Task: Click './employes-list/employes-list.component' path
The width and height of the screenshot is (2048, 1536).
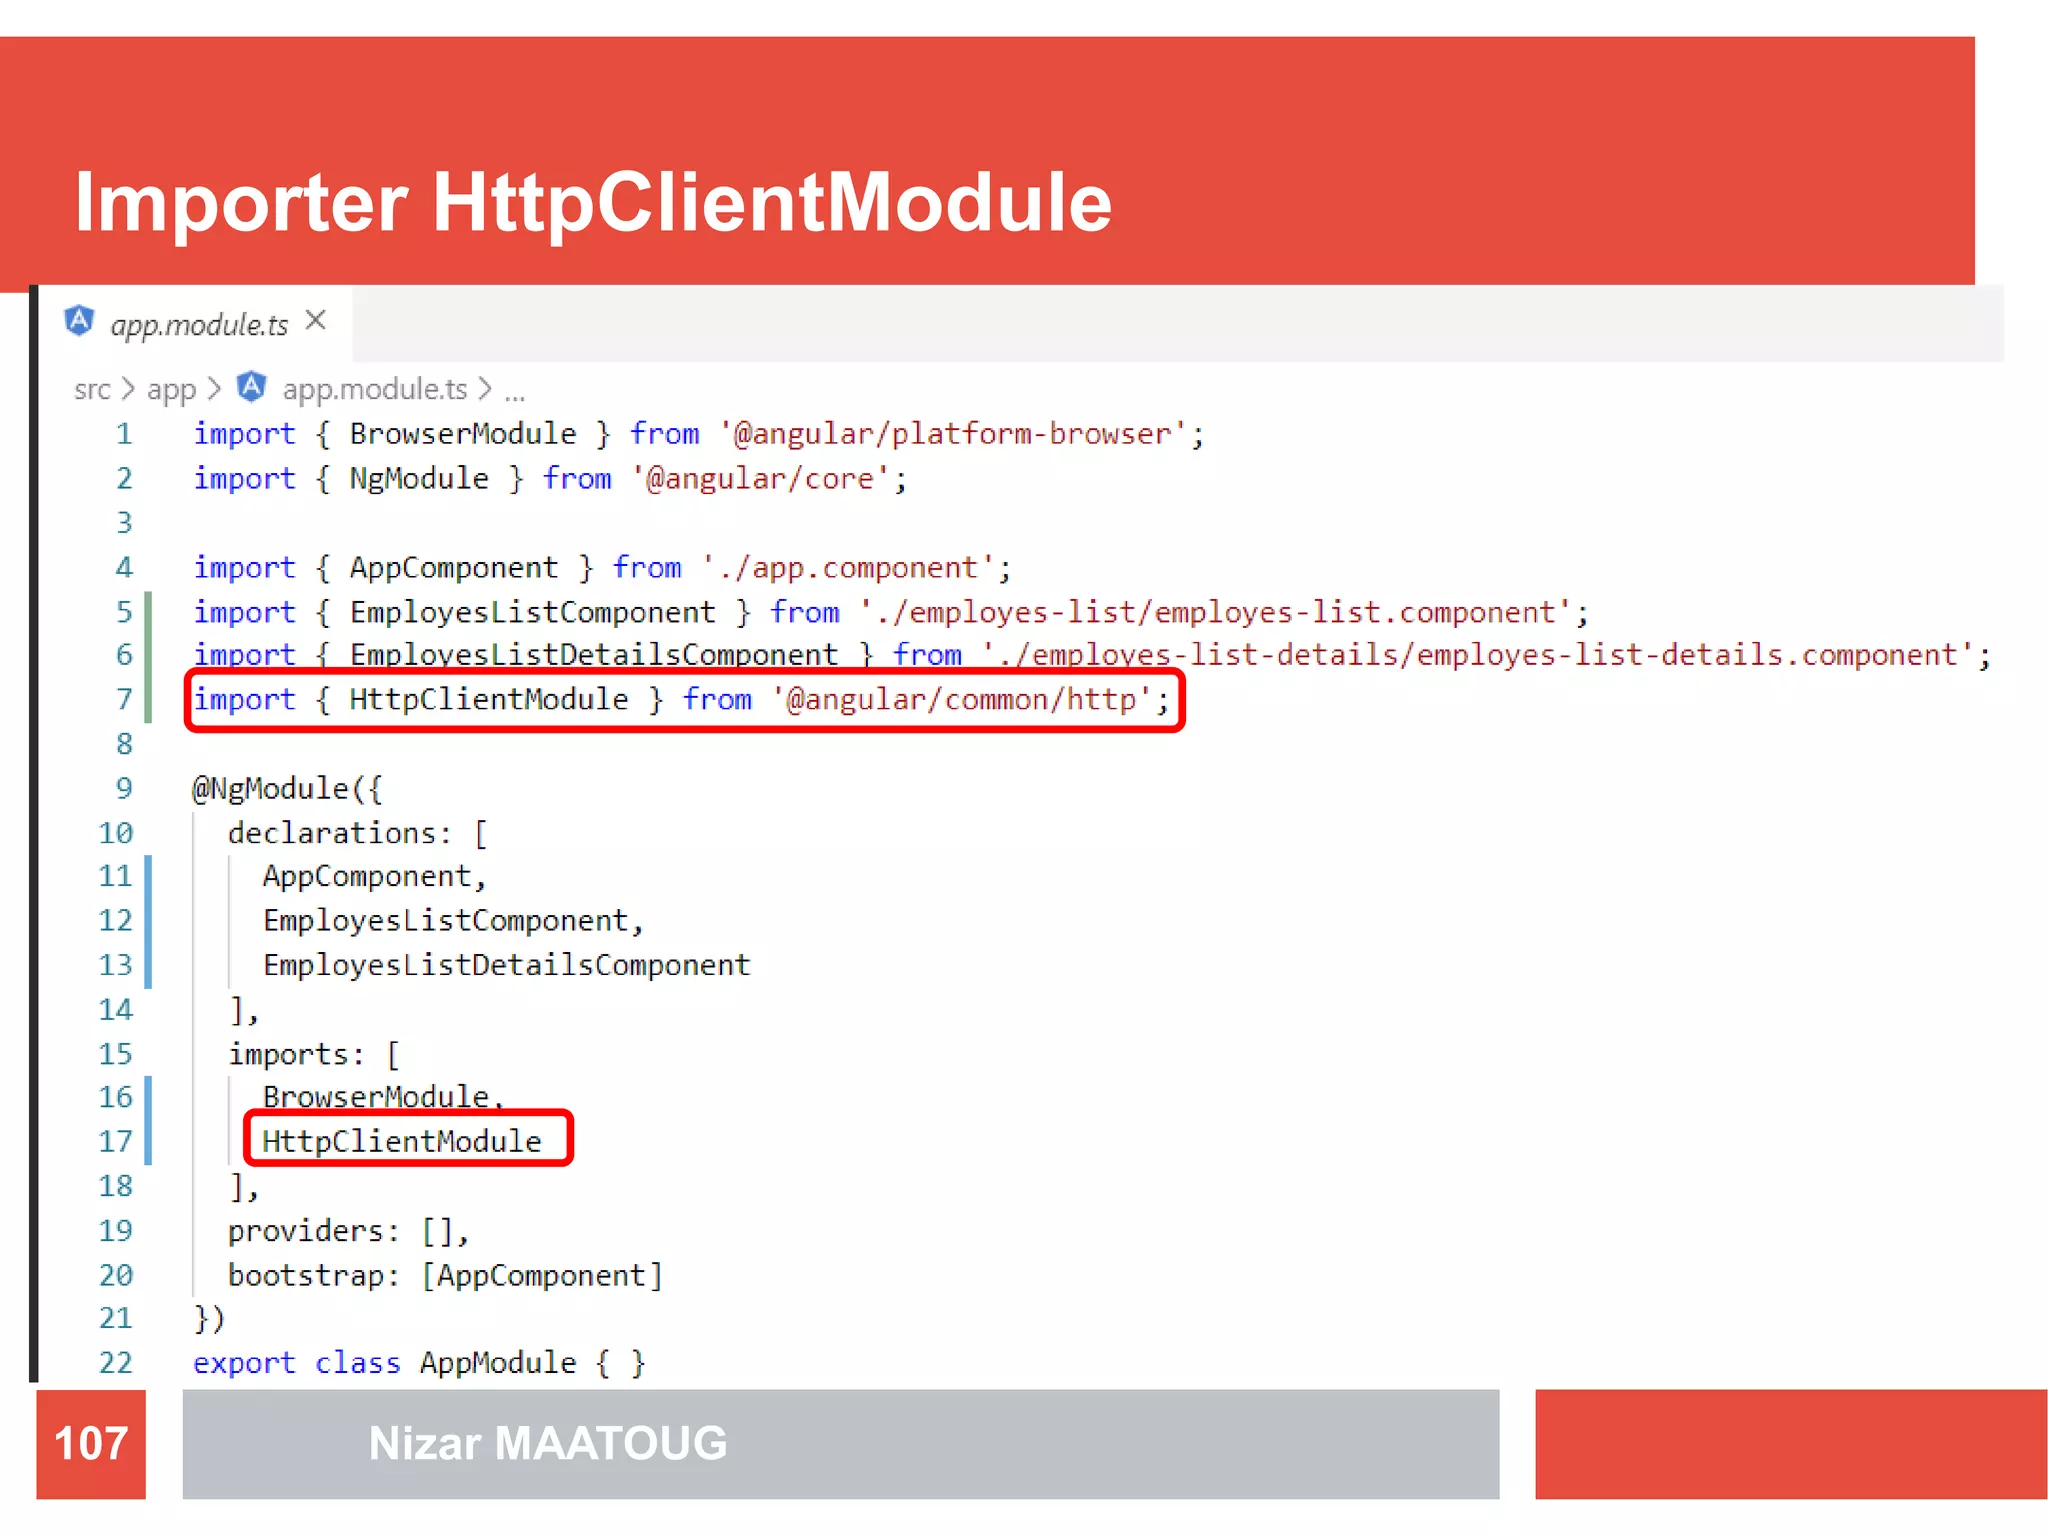Action: click(x=1215, y=611)
